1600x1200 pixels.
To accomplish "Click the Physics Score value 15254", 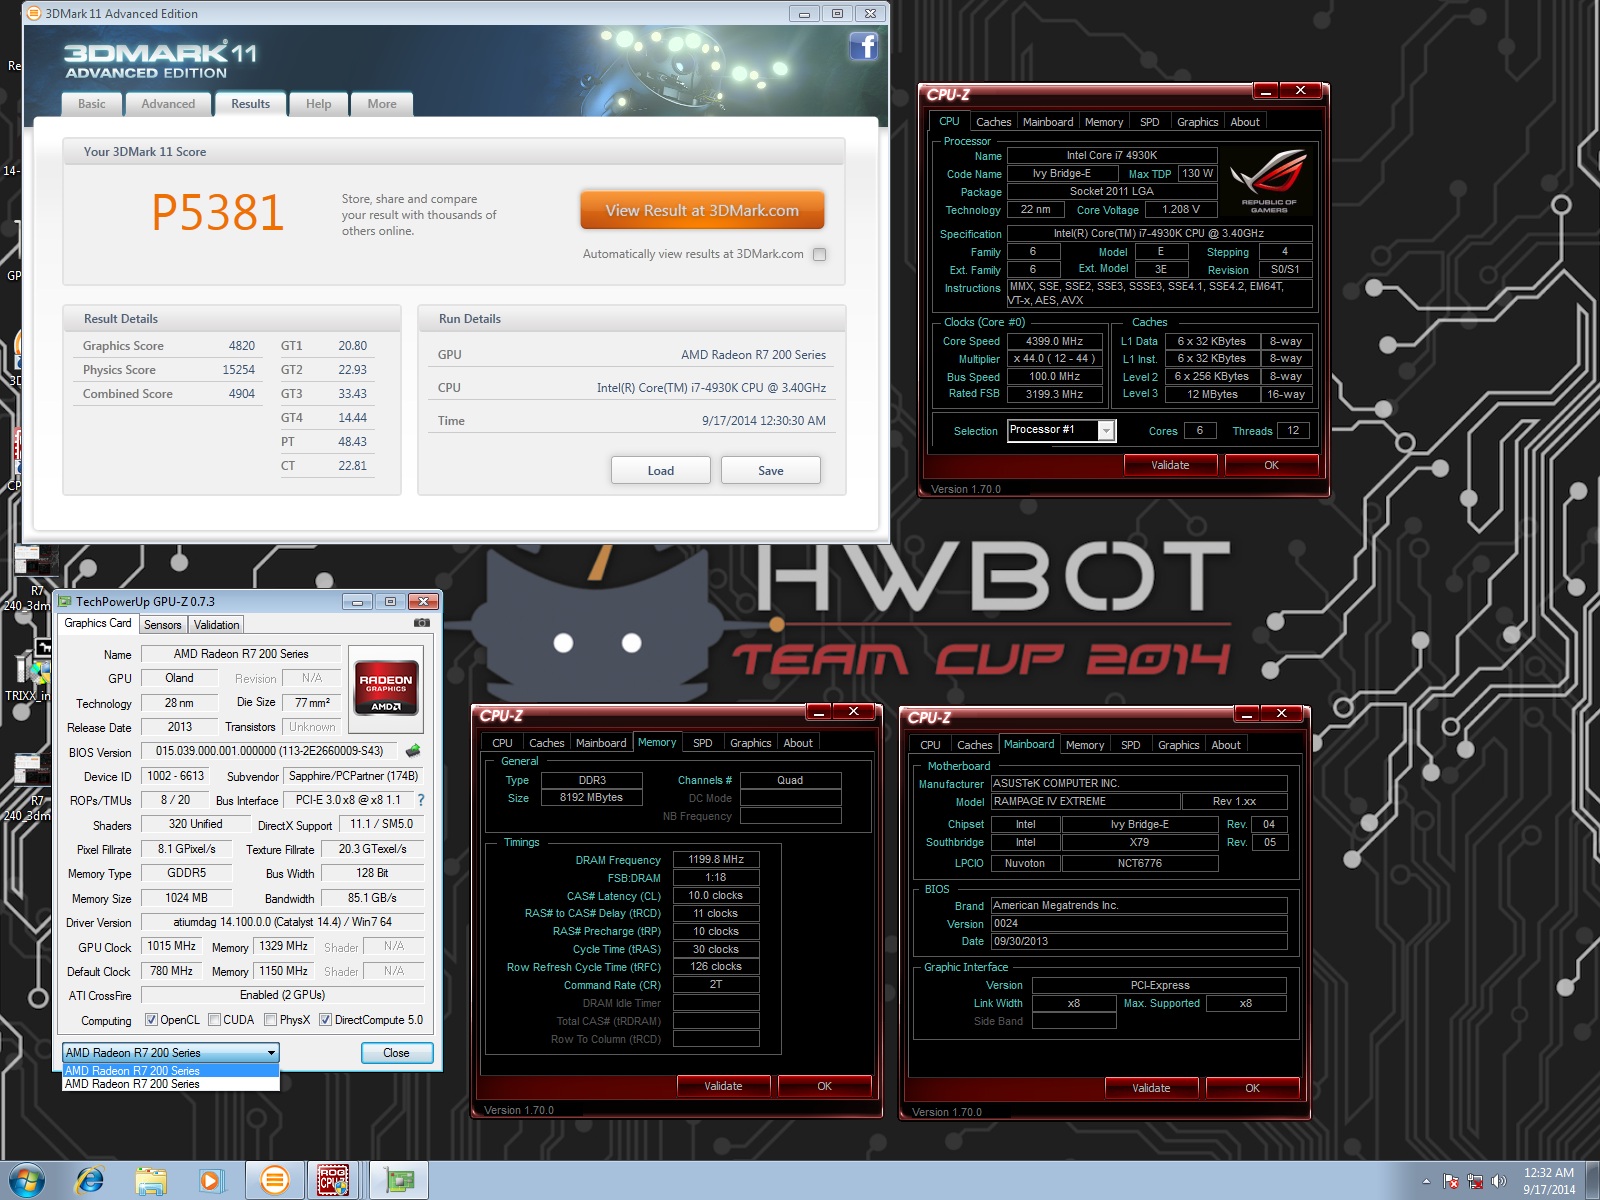I will 238,370.
